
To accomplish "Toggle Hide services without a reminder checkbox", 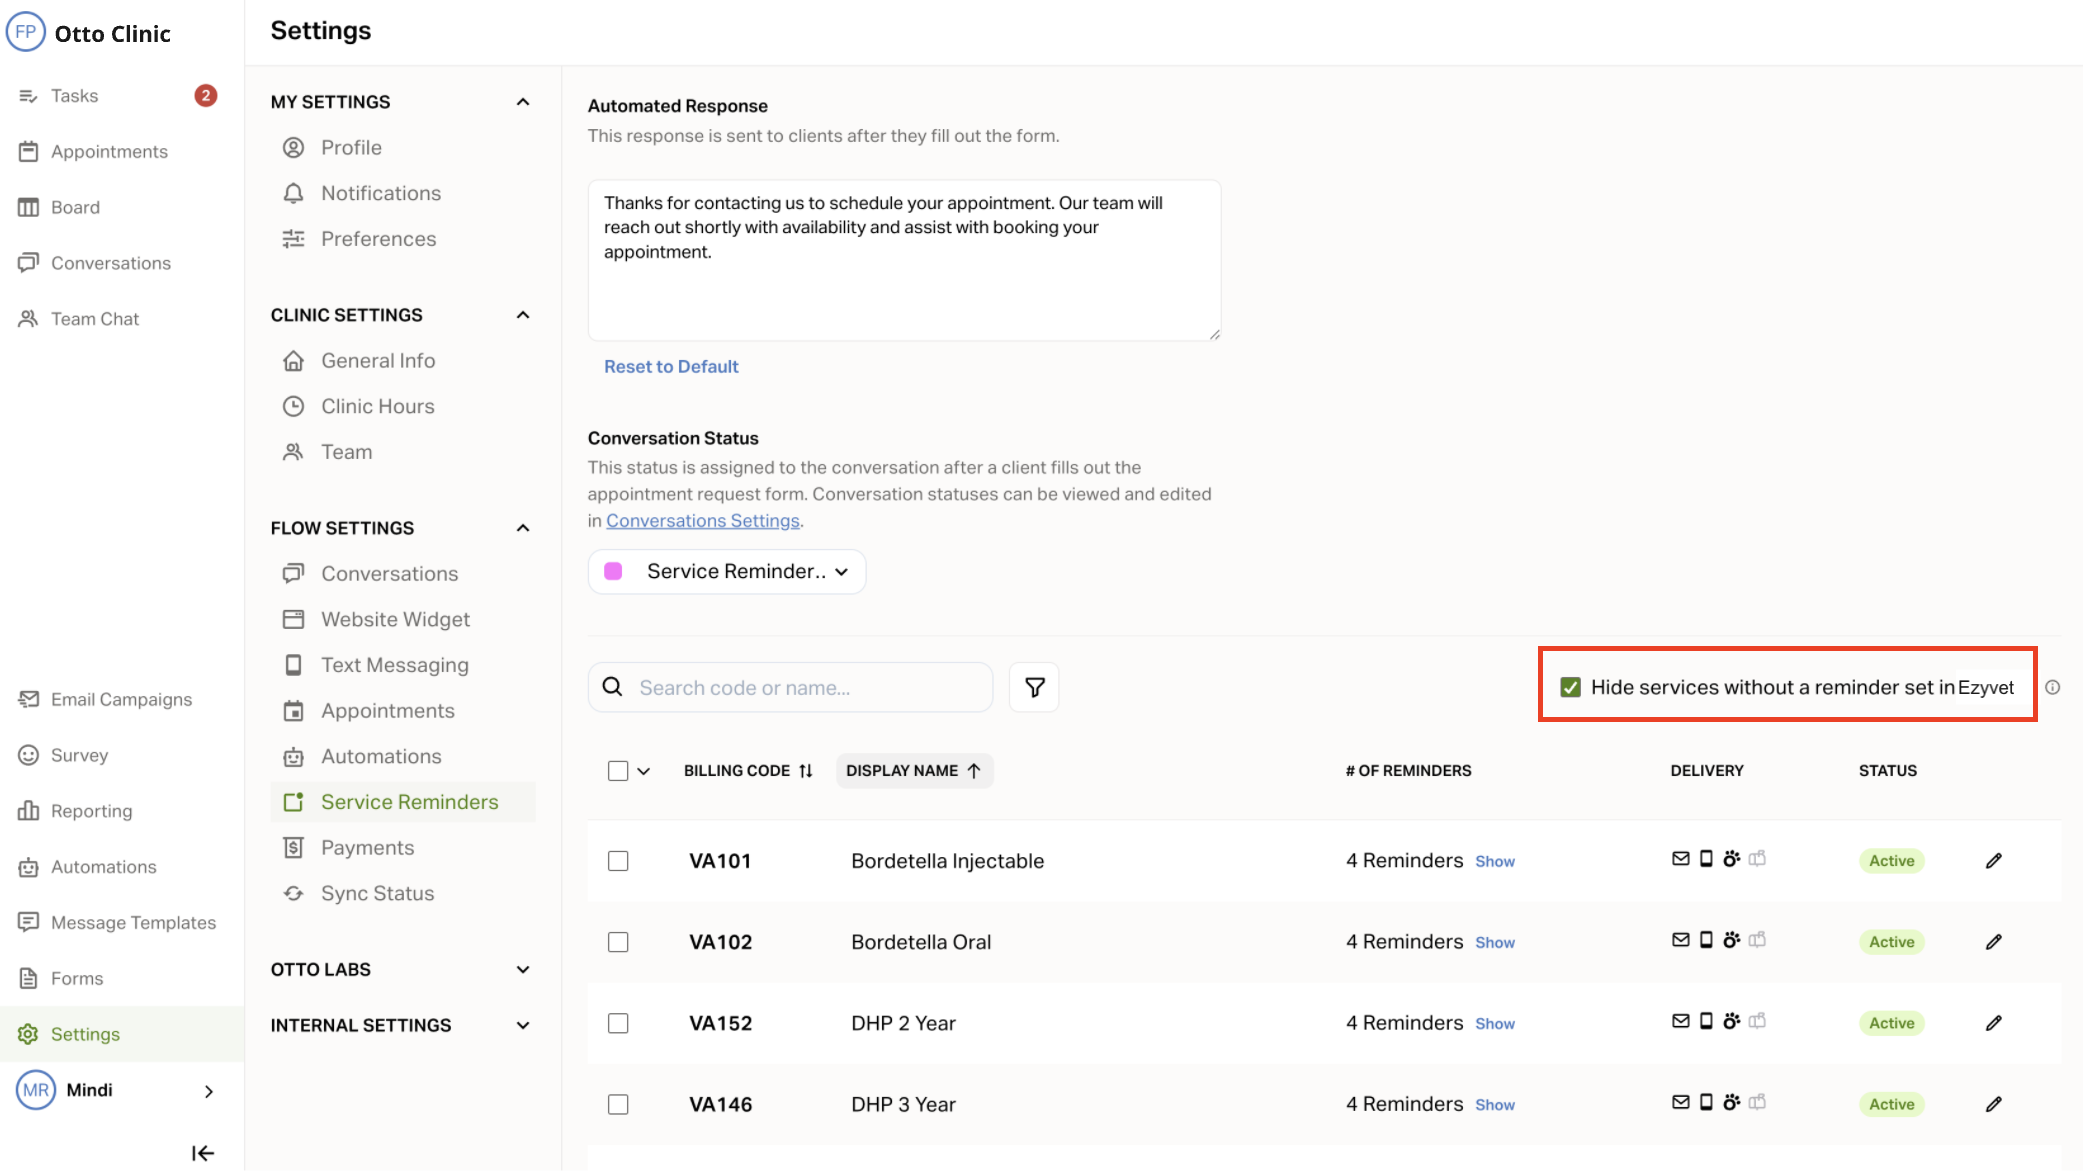I will point(1570,688).
